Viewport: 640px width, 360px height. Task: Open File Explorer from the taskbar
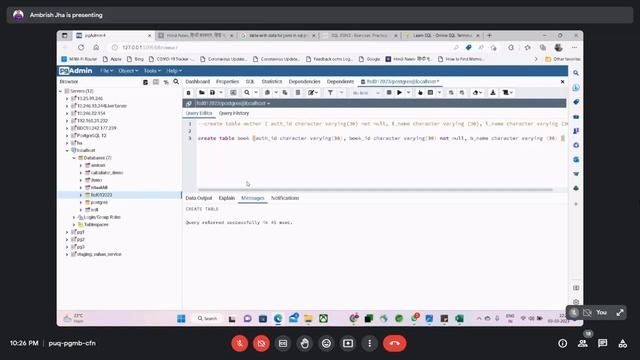[308, 318]
